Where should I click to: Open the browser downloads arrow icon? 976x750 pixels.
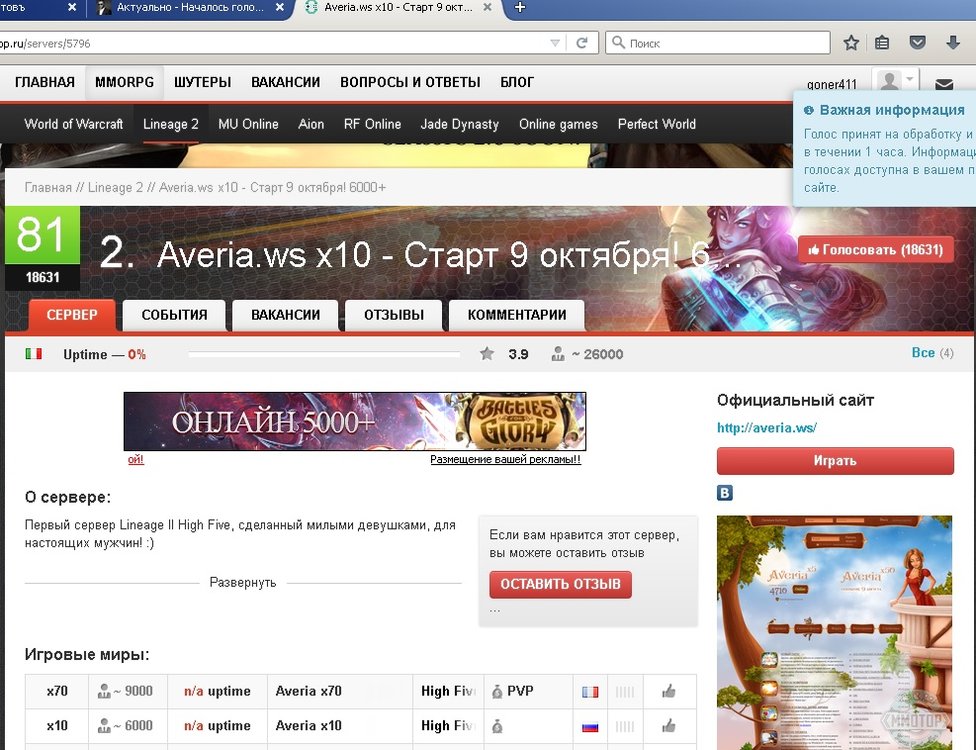[x=953, y=43]
